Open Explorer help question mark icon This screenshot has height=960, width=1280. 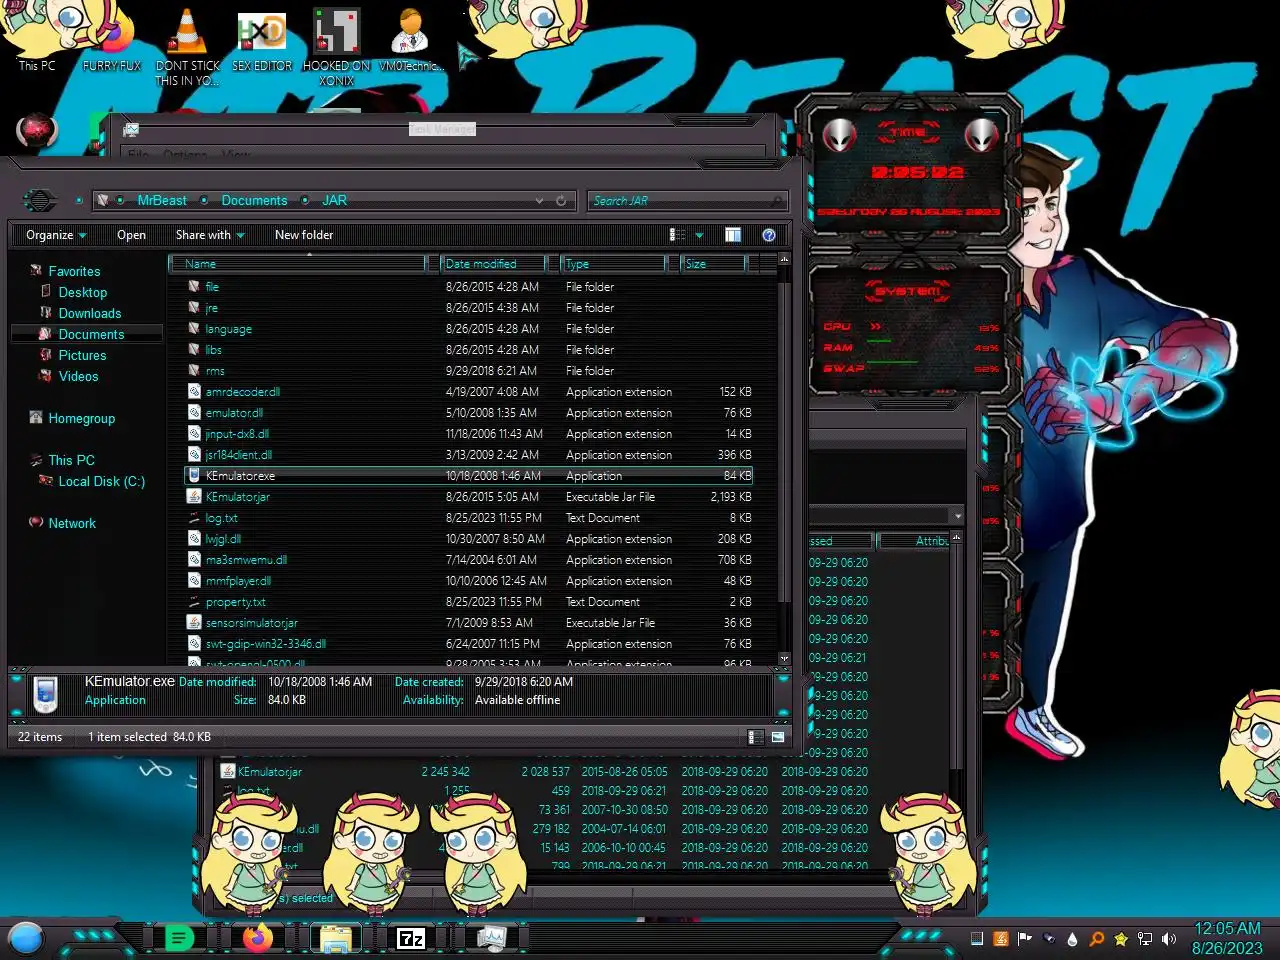(769, 235)
